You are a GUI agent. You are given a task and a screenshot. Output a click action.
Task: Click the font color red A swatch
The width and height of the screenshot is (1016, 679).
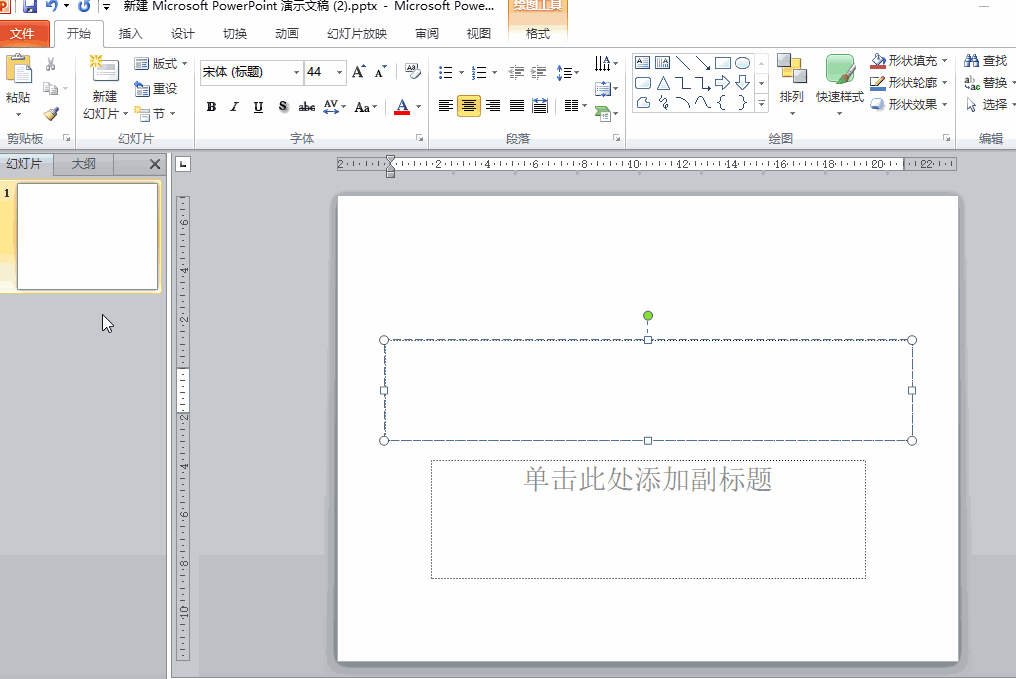[402, 107]
